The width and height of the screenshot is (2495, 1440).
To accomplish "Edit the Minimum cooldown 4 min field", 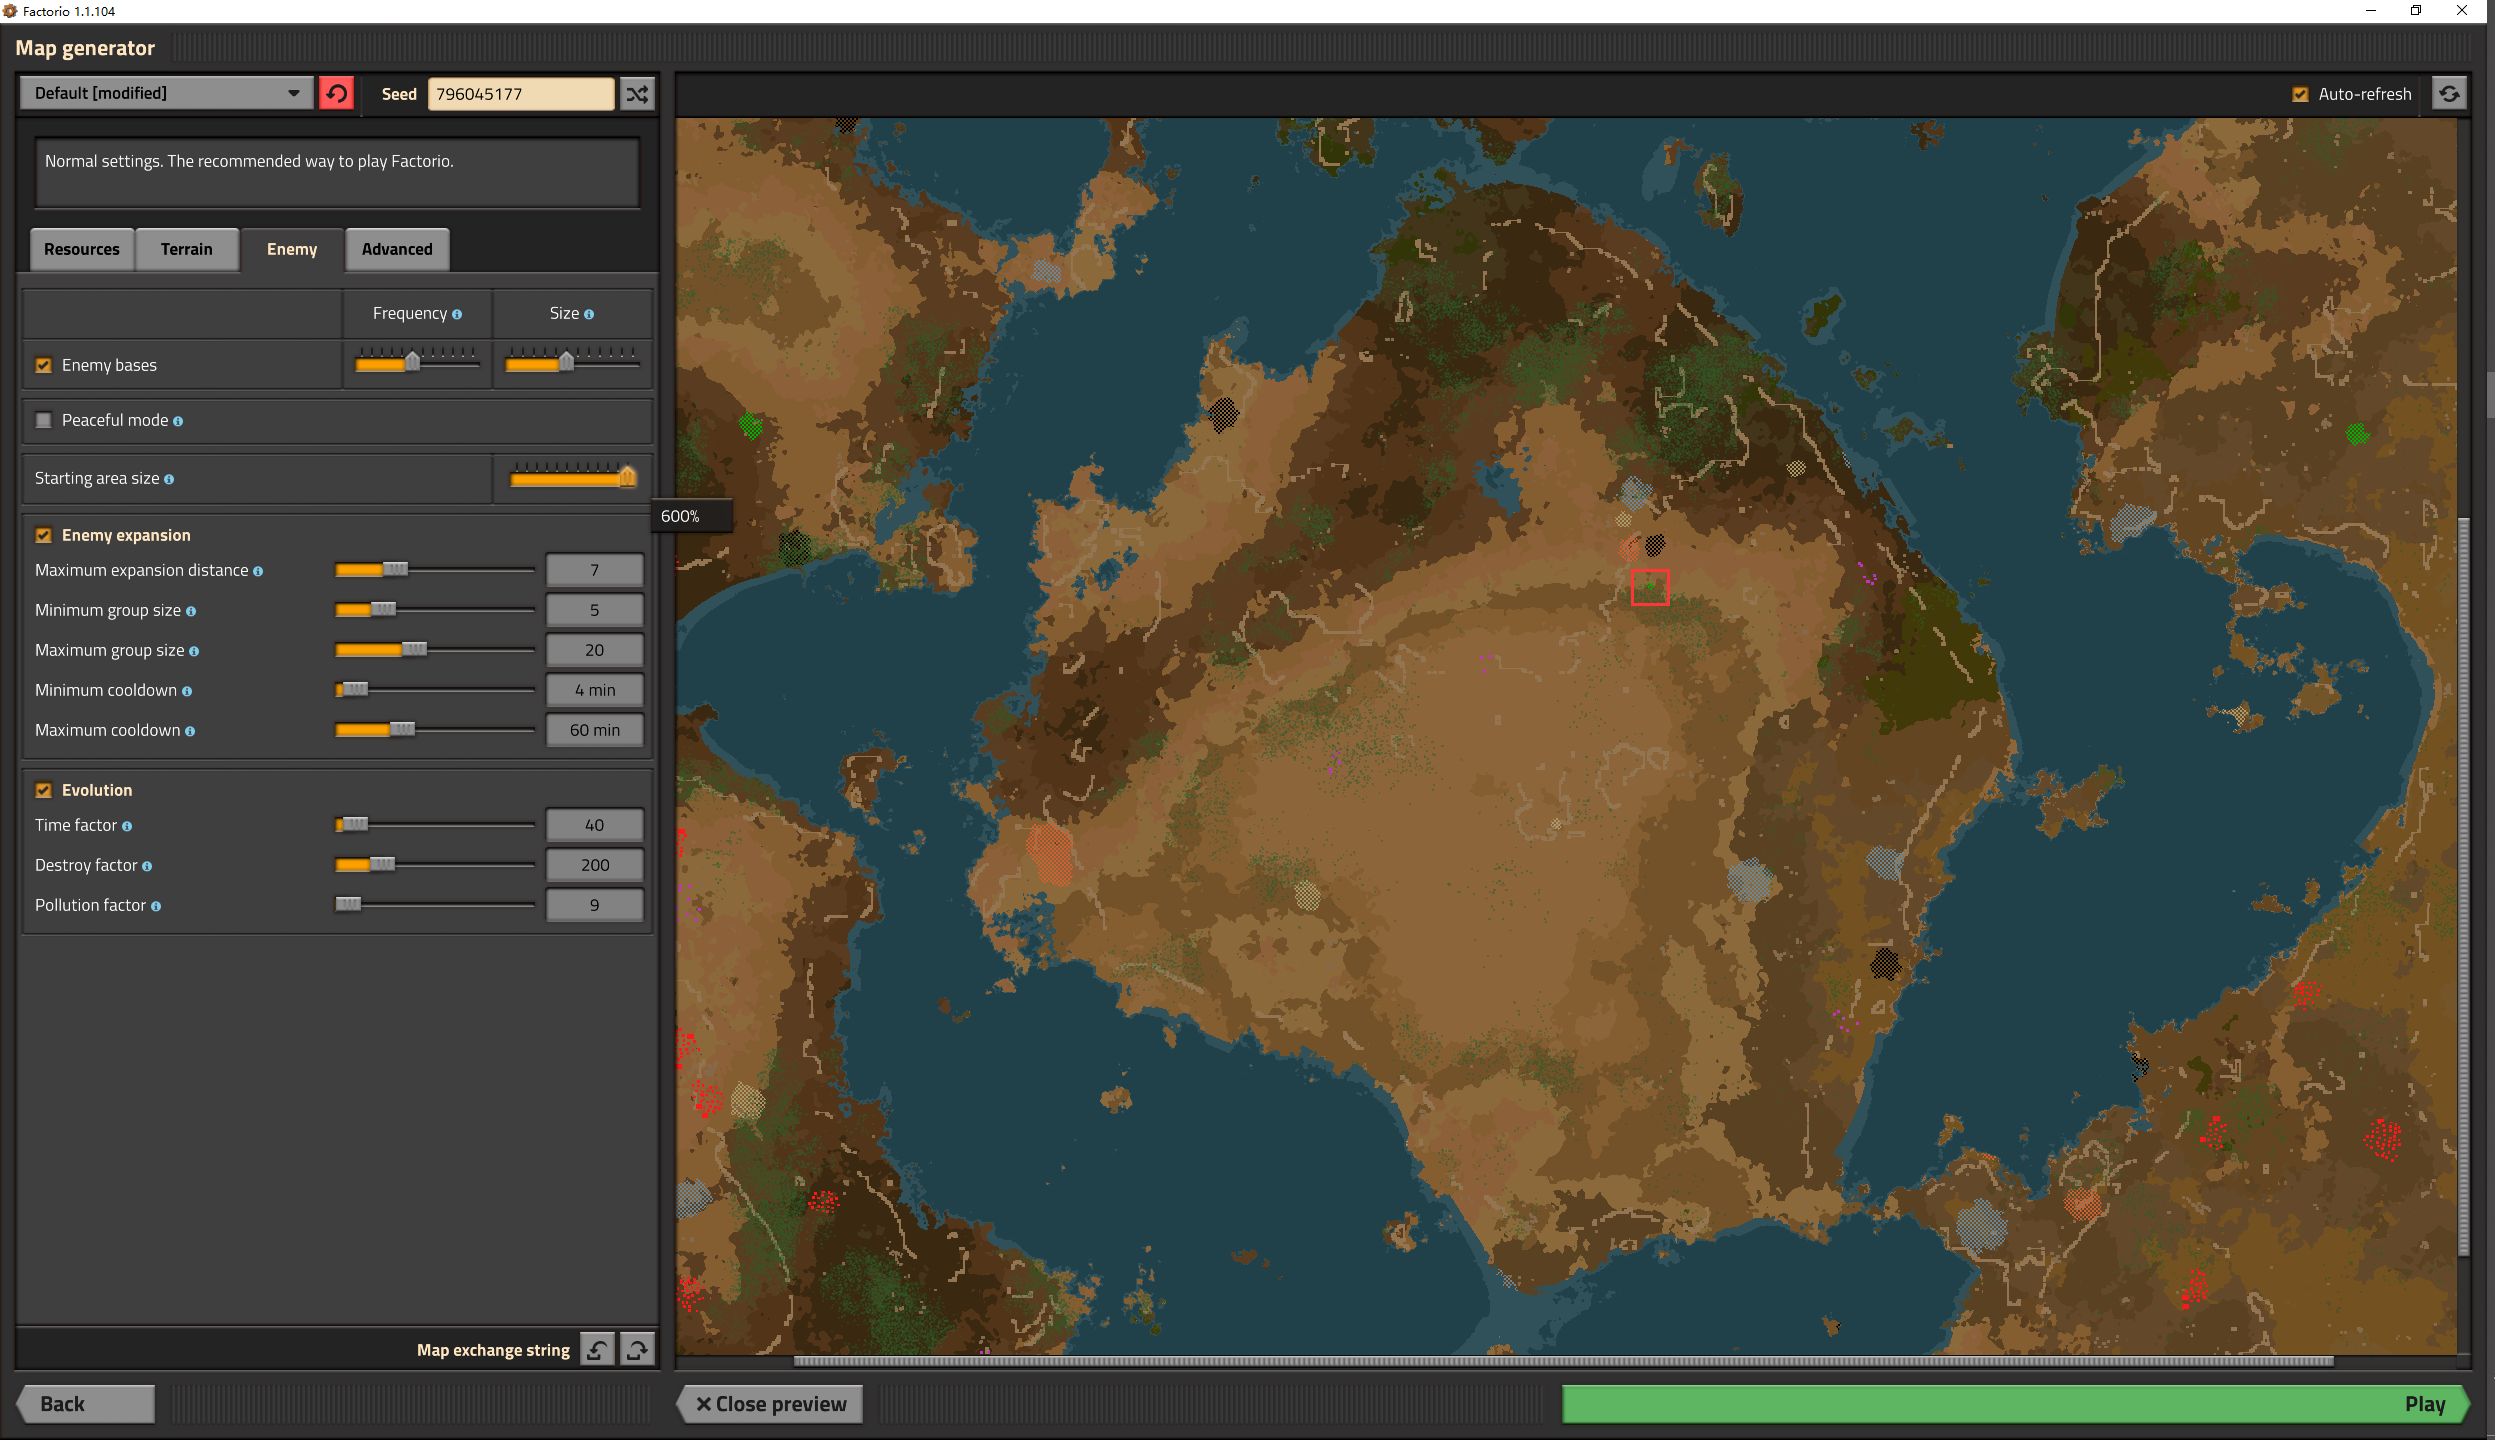I will (594, 690).
